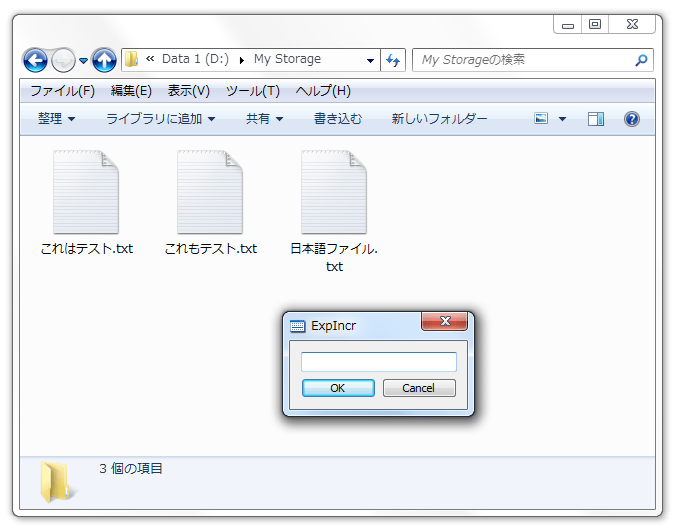Open the ファイル(F) menu

click(63, 91)
